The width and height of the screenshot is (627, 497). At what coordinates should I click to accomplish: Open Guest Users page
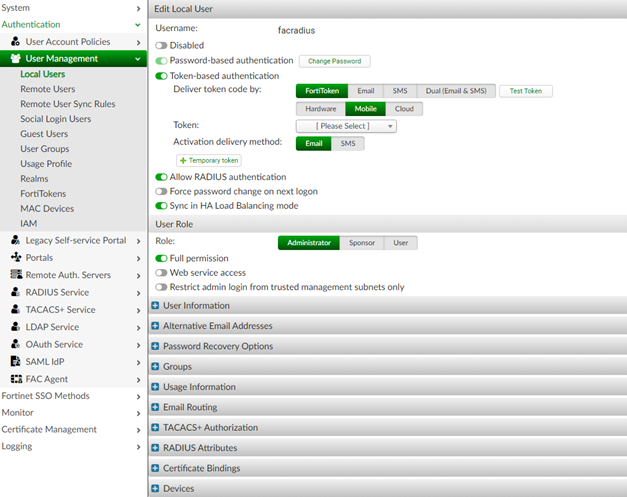(44, 134)
